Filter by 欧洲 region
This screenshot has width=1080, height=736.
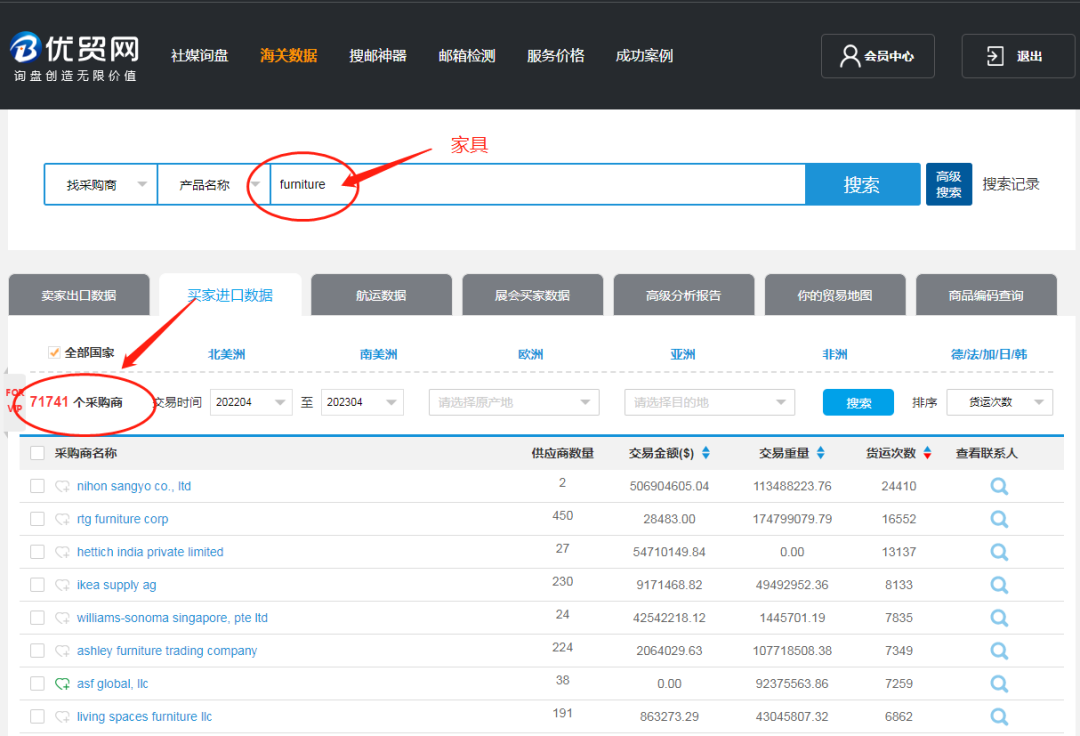(x=530, y=355)
